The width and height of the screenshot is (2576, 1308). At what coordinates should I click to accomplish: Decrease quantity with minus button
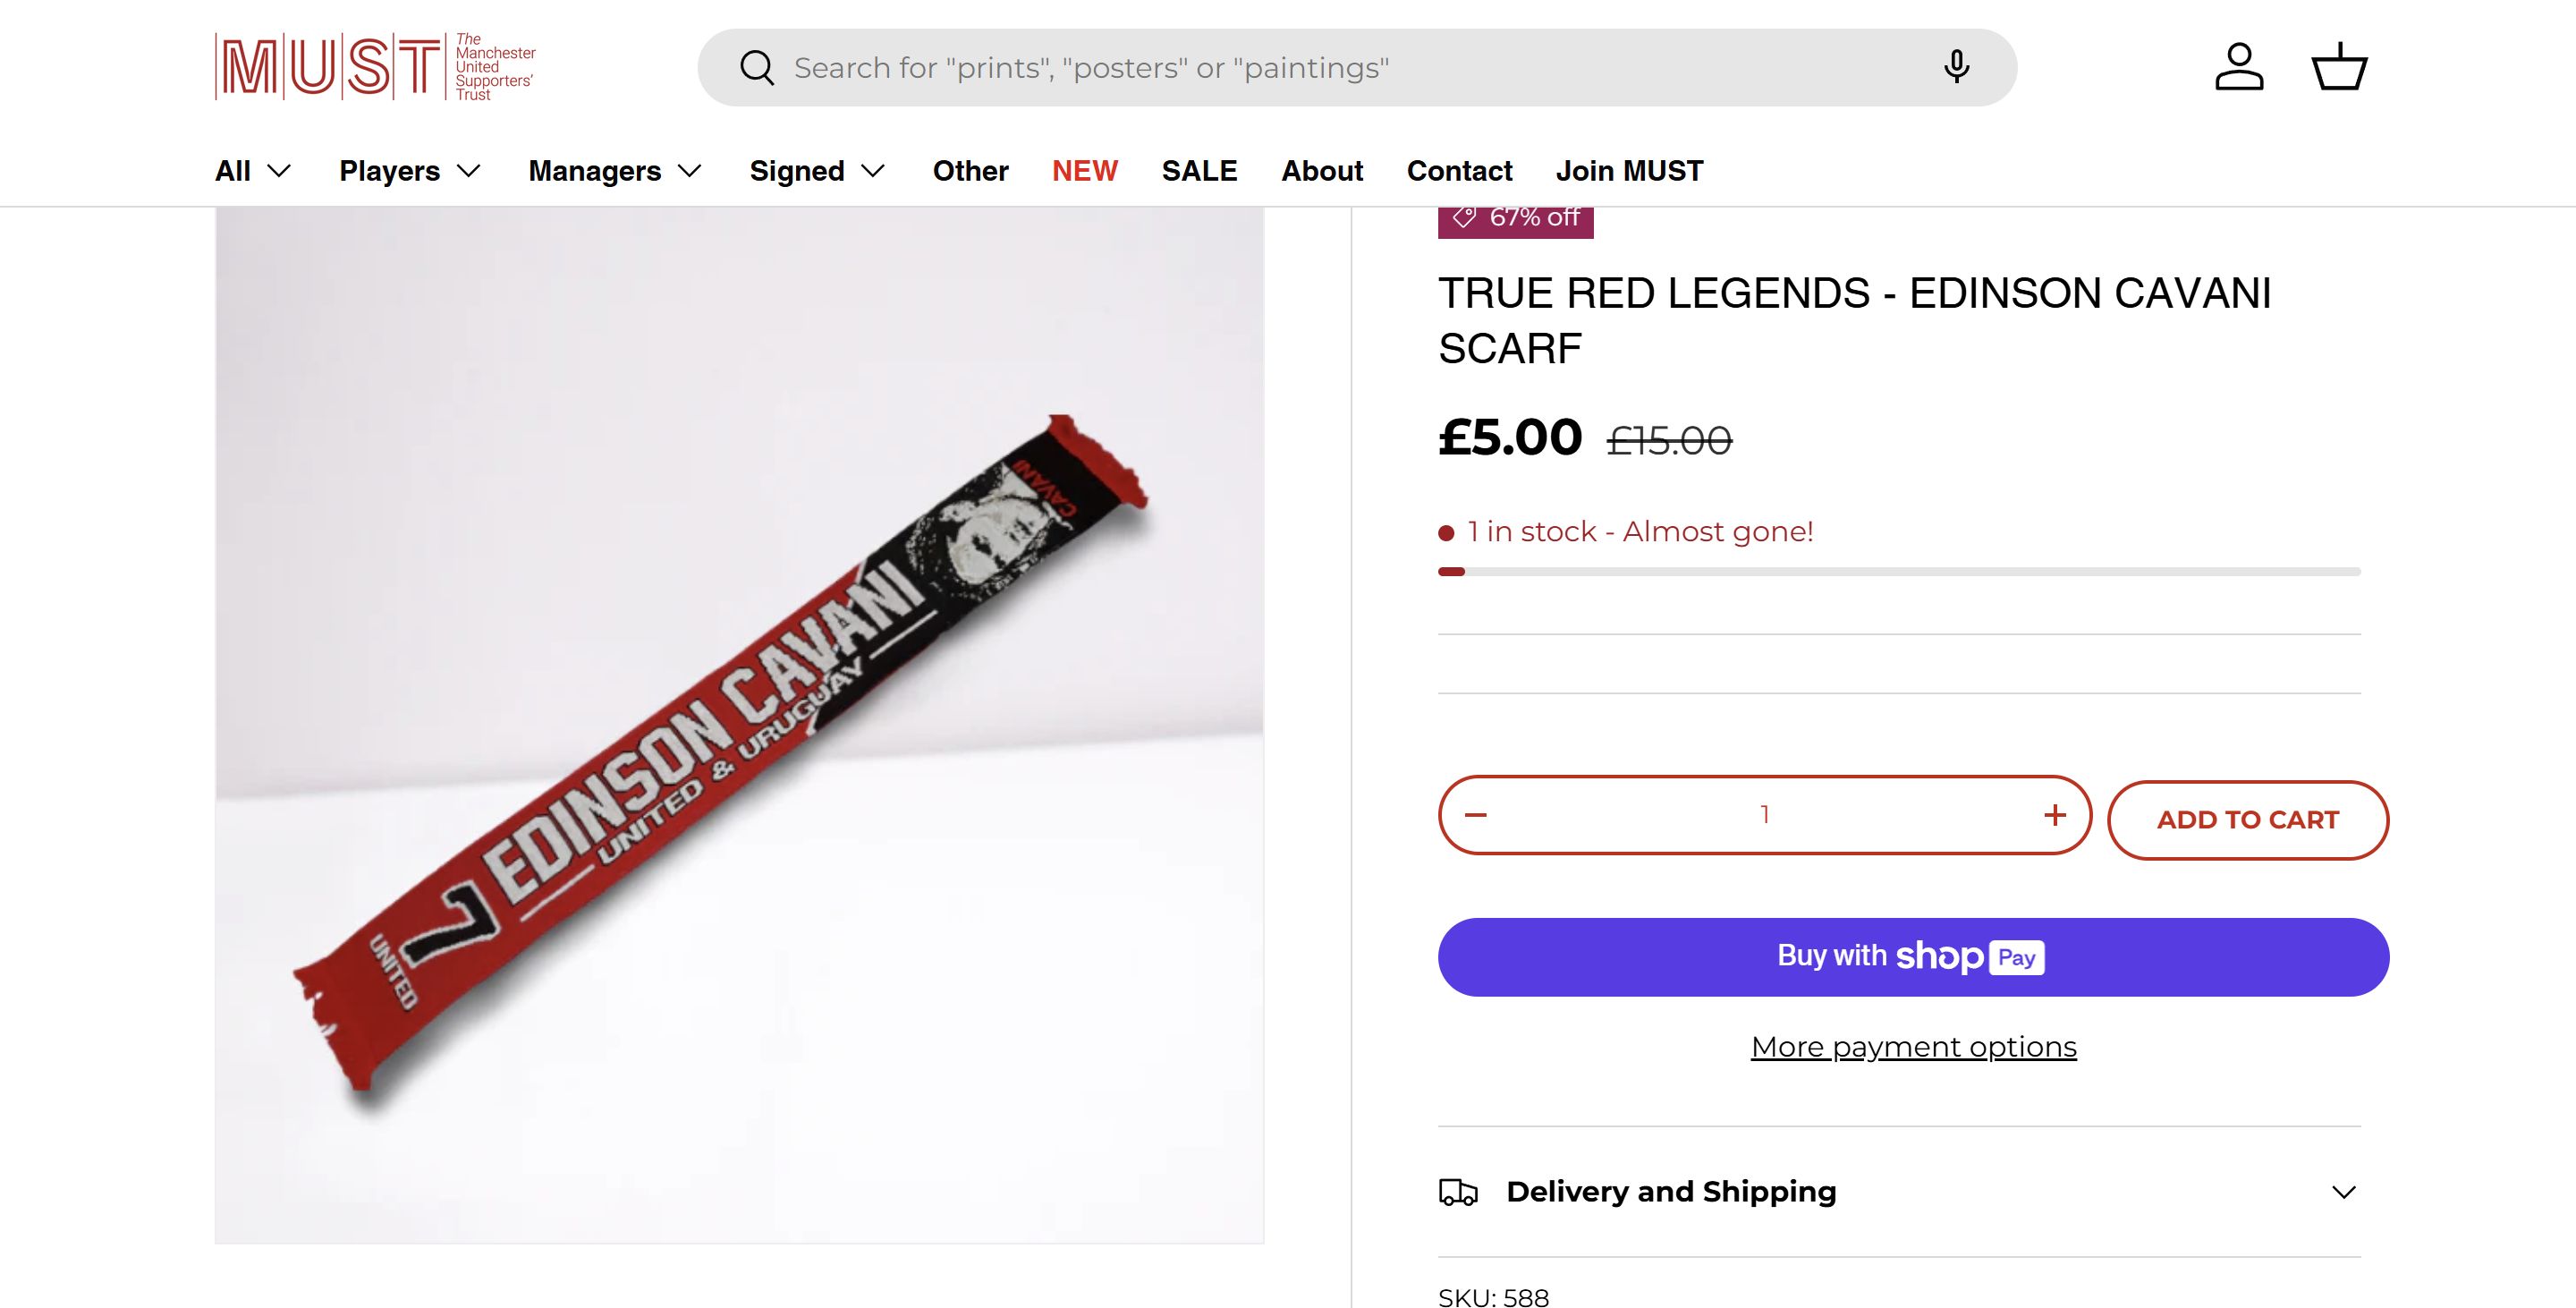(1476, 815)
